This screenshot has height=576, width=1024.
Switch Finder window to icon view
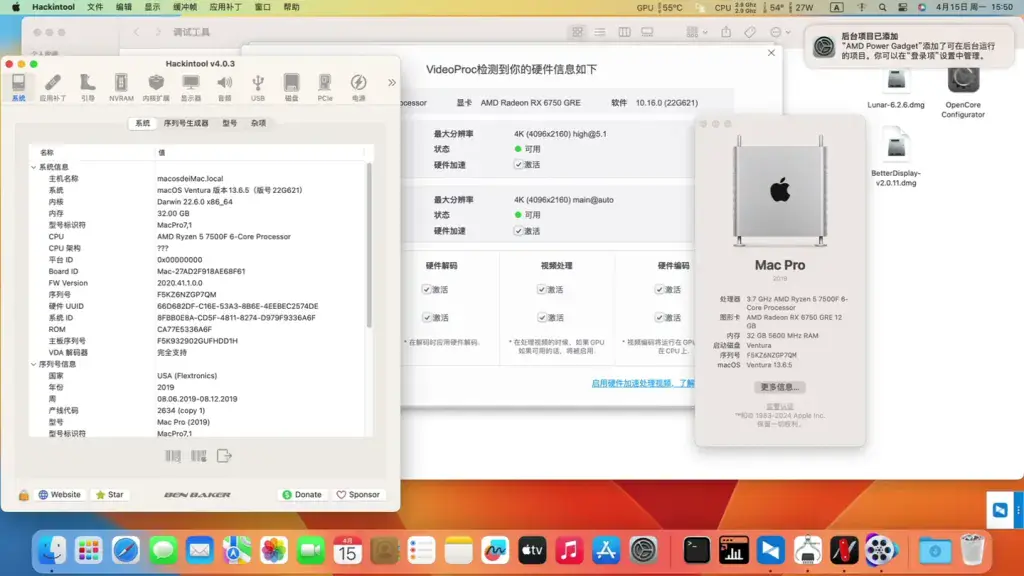click(577, 32)
